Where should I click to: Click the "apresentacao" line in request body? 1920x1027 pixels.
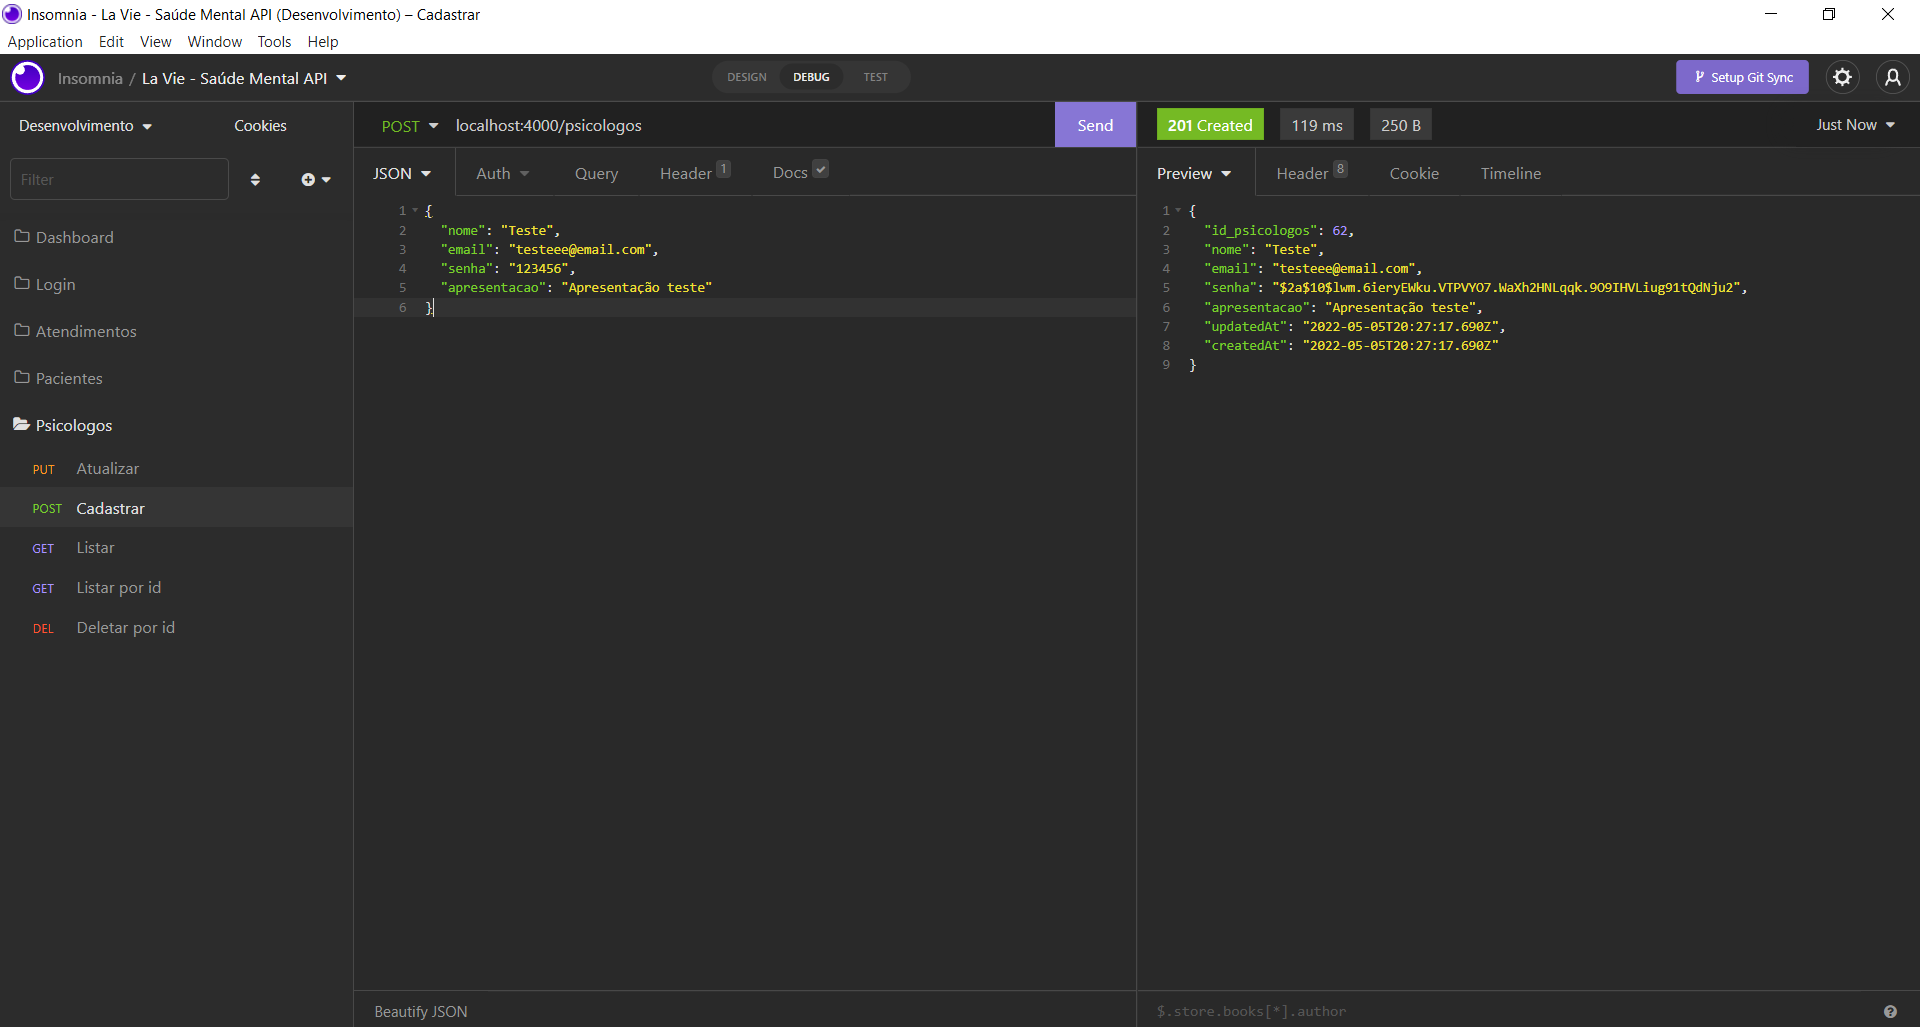point(576,287)
